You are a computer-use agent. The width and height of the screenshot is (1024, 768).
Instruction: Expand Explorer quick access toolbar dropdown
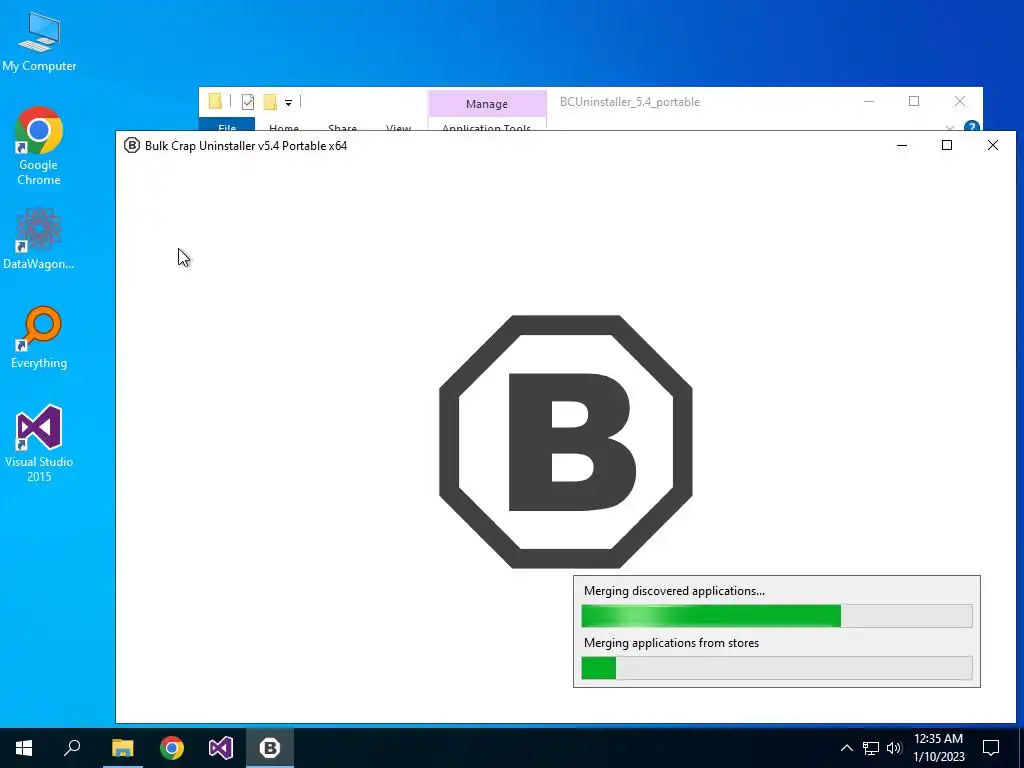(x=288, y=103)
